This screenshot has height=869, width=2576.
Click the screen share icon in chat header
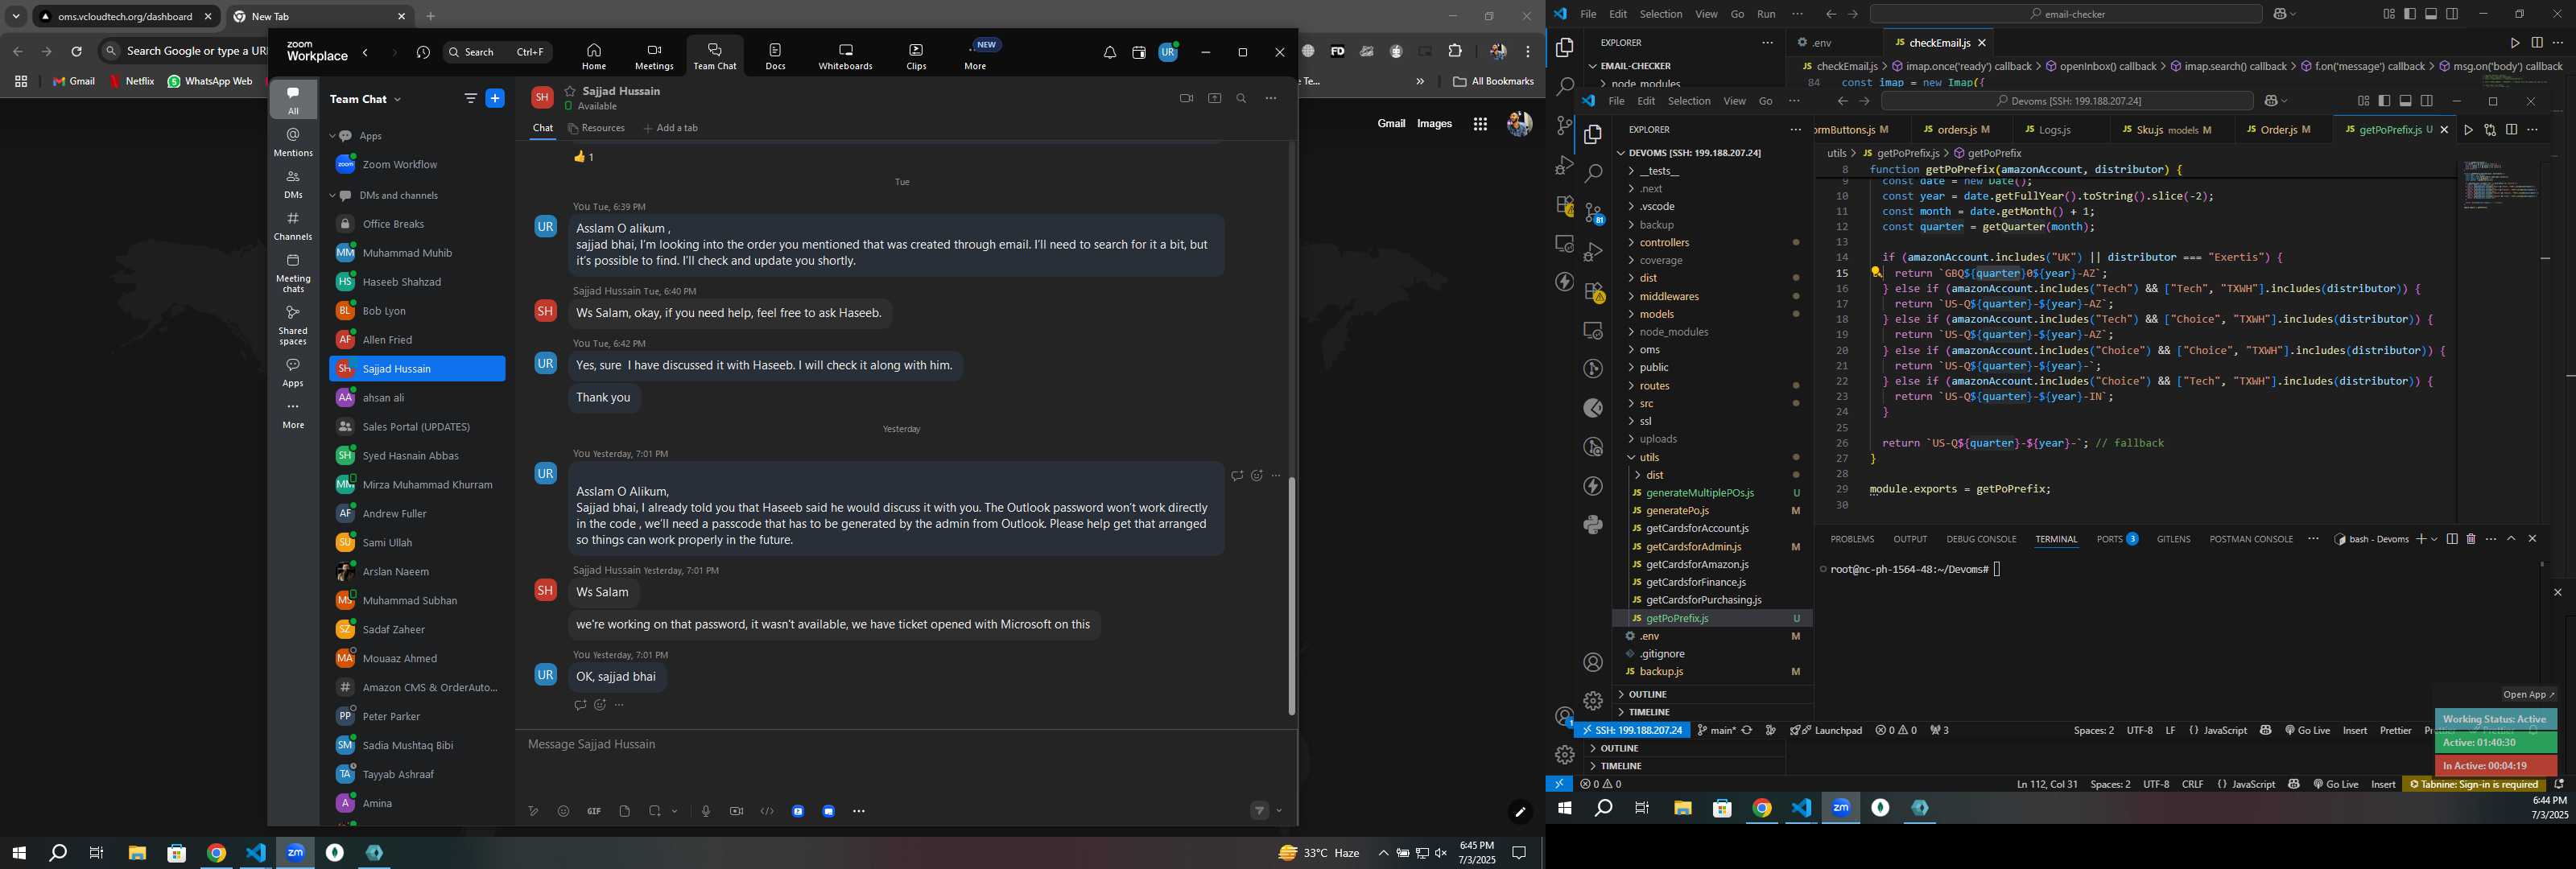pyautogui.click(x=1214, y=98)
